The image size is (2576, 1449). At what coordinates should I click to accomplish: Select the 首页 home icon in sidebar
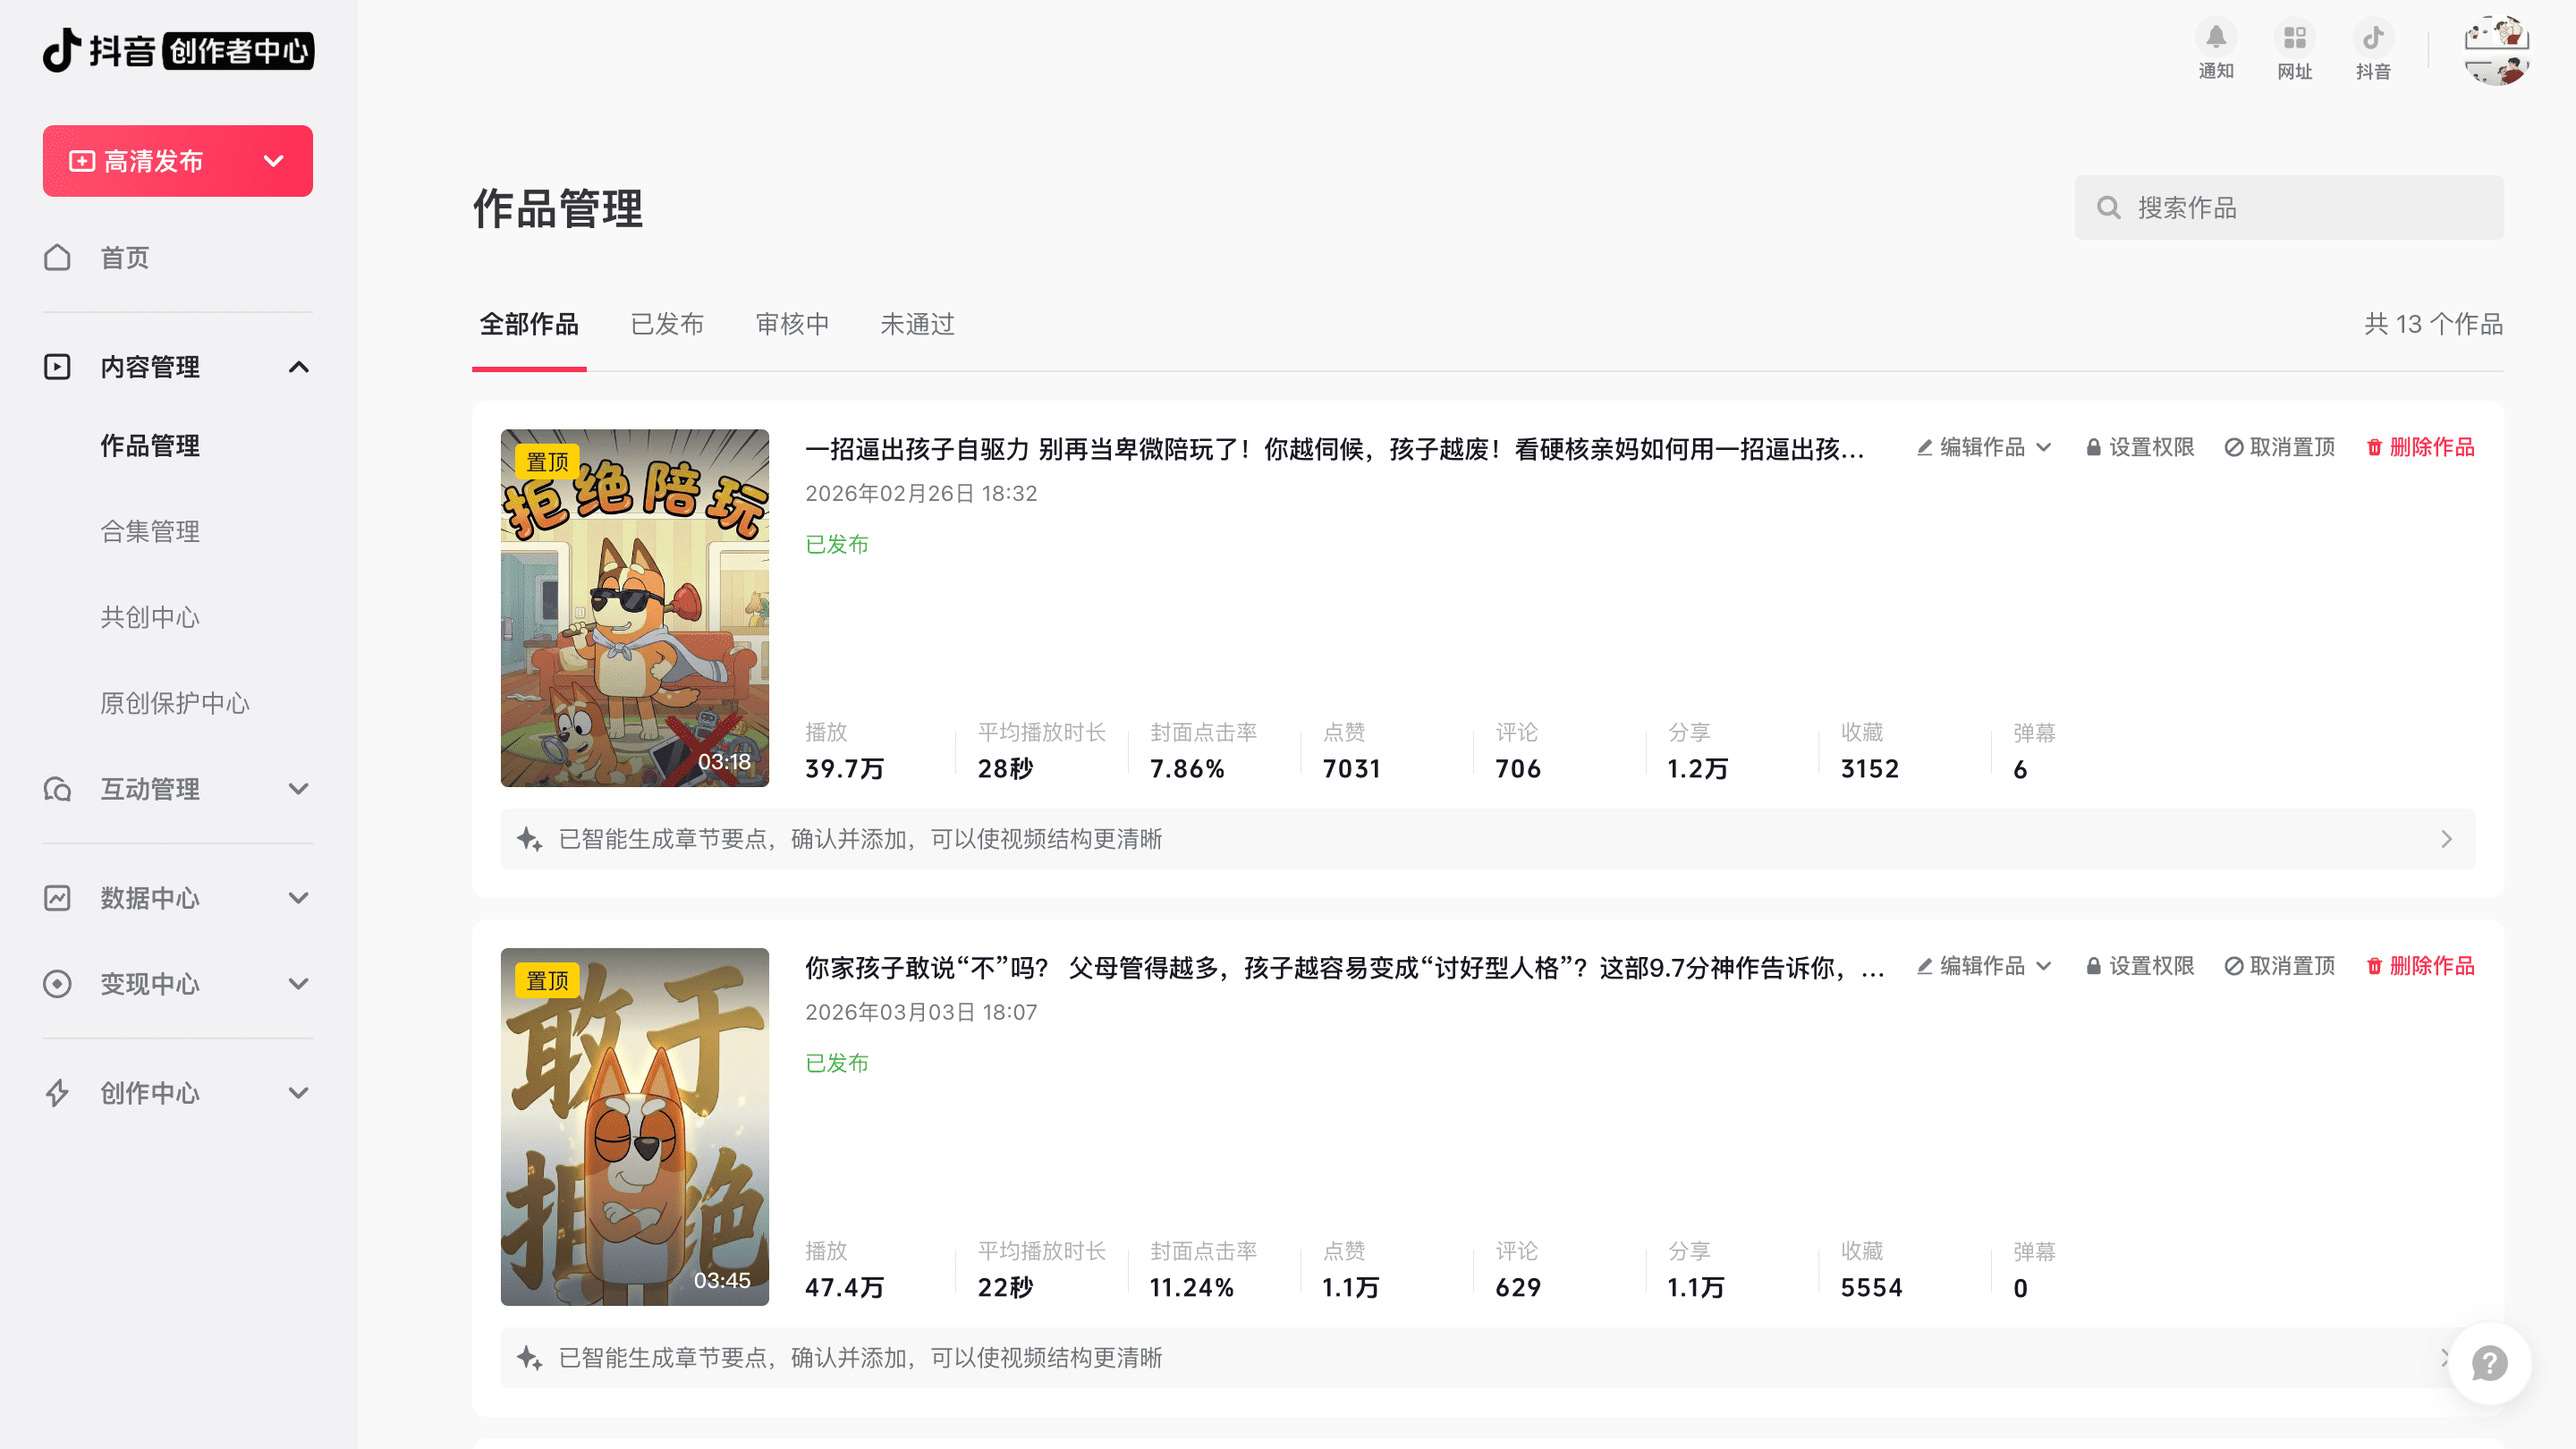point(57,258)
